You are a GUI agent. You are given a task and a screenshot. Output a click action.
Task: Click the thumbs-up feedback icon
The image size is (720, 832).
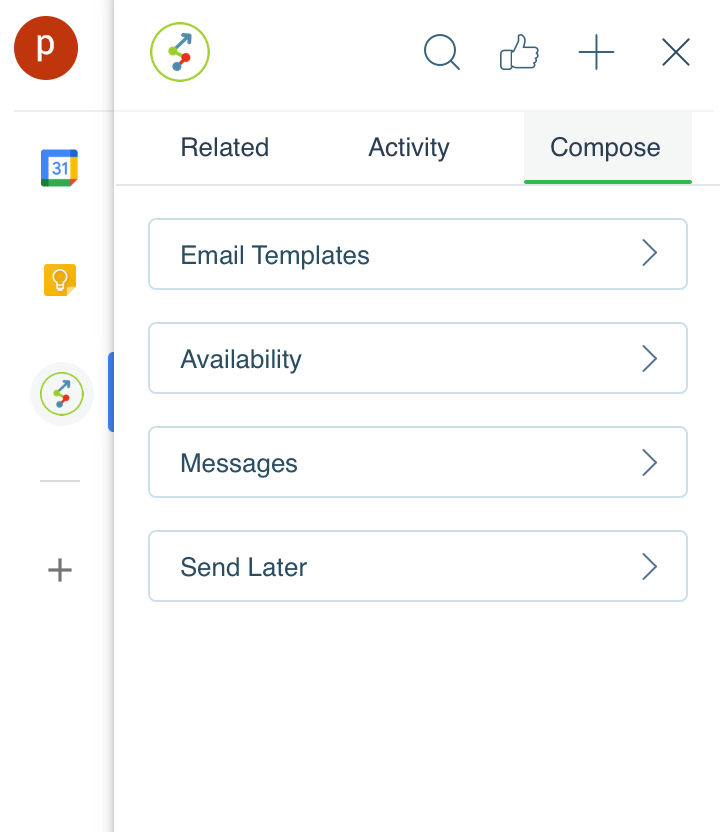519,52
